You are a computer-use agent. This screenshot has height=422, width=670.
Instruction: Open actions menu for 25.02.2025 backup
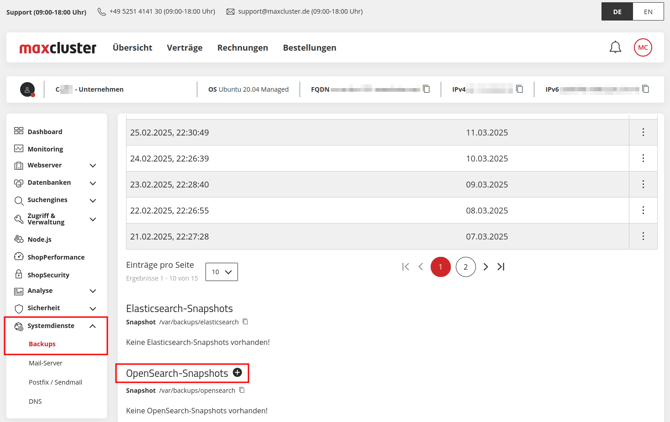pos(643,132)
